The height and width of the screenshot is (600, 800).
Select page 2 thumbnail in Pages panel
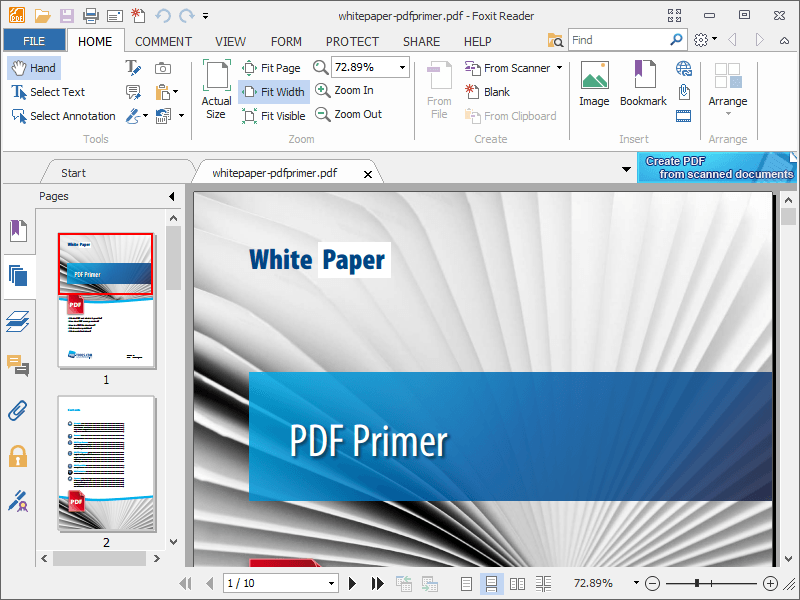[105, 463]
